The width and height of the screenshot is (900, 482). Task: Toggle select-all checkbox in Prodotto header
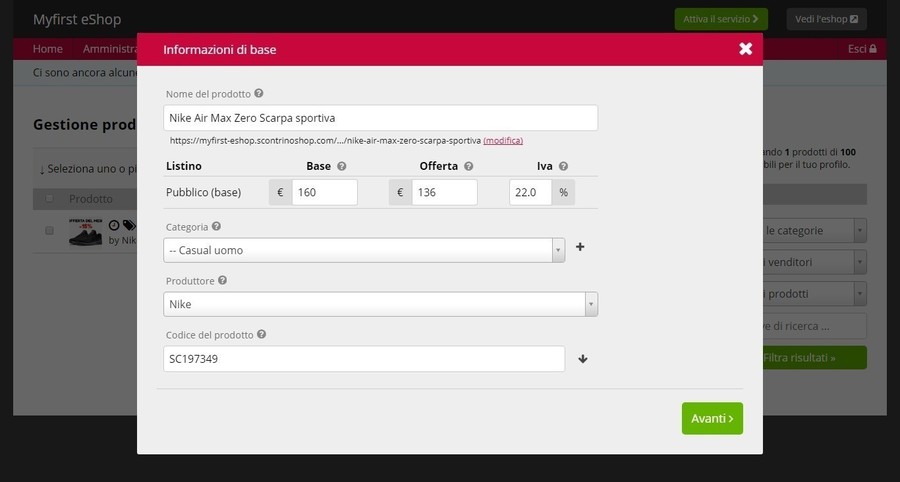point(49,199)
